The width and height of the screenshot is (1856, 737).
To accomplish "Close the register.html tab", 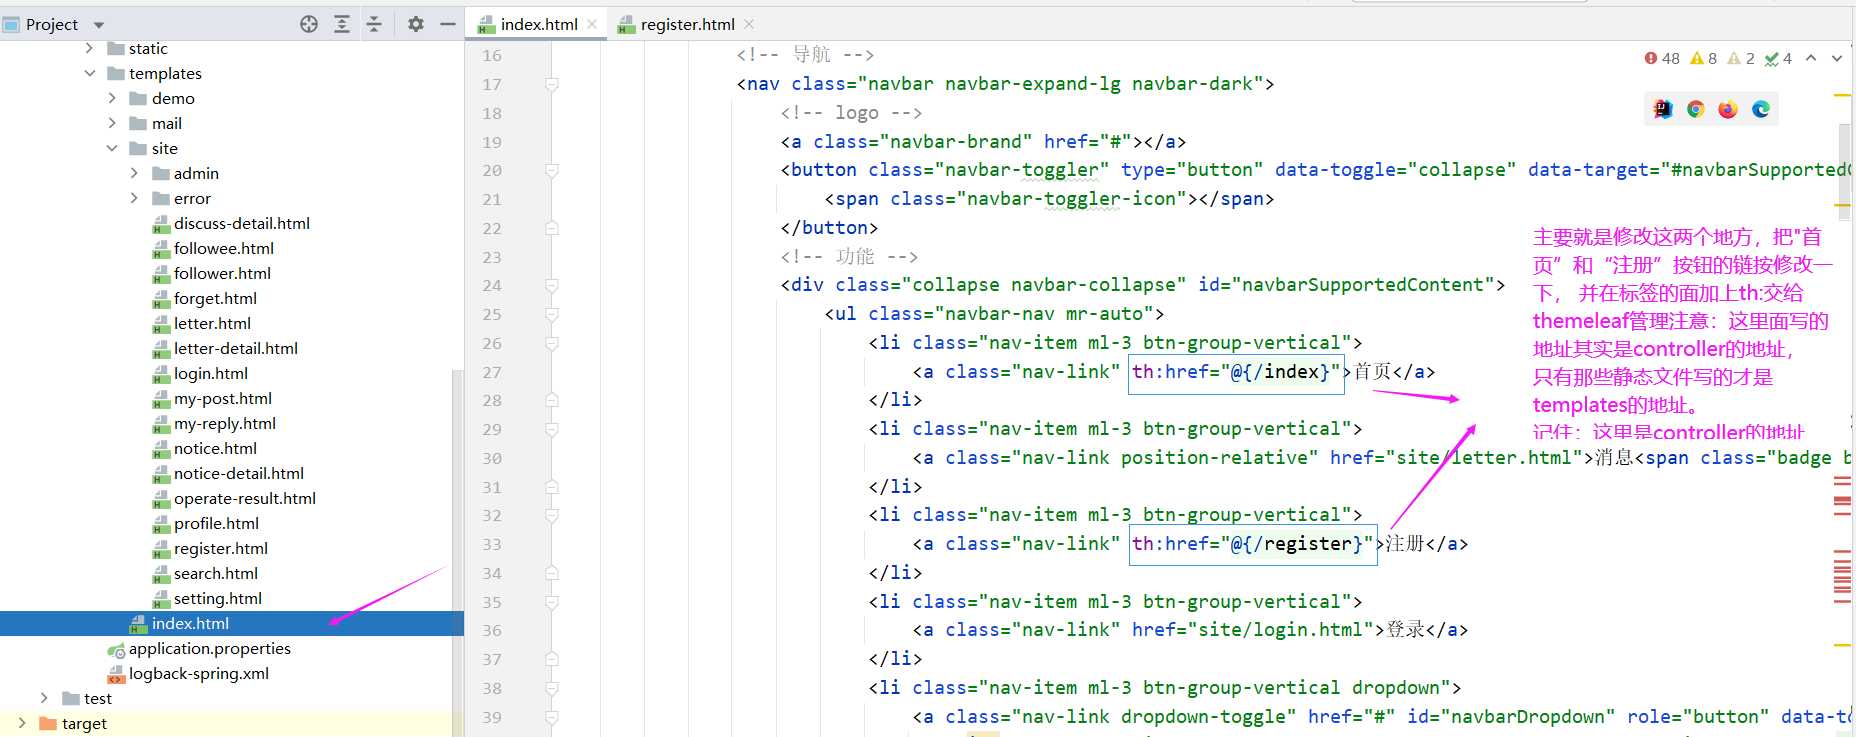I will [749, 24].
